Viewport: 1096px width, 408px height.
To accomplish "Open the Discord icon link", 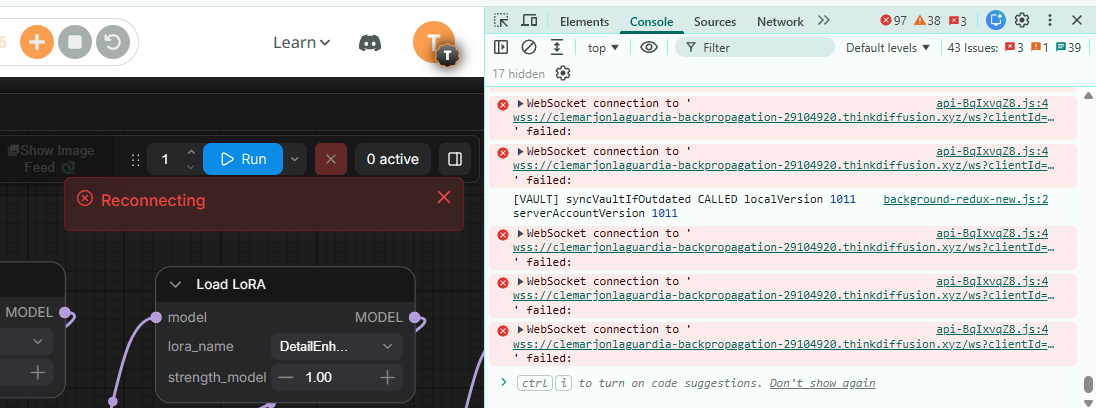I will coord(370,43).
